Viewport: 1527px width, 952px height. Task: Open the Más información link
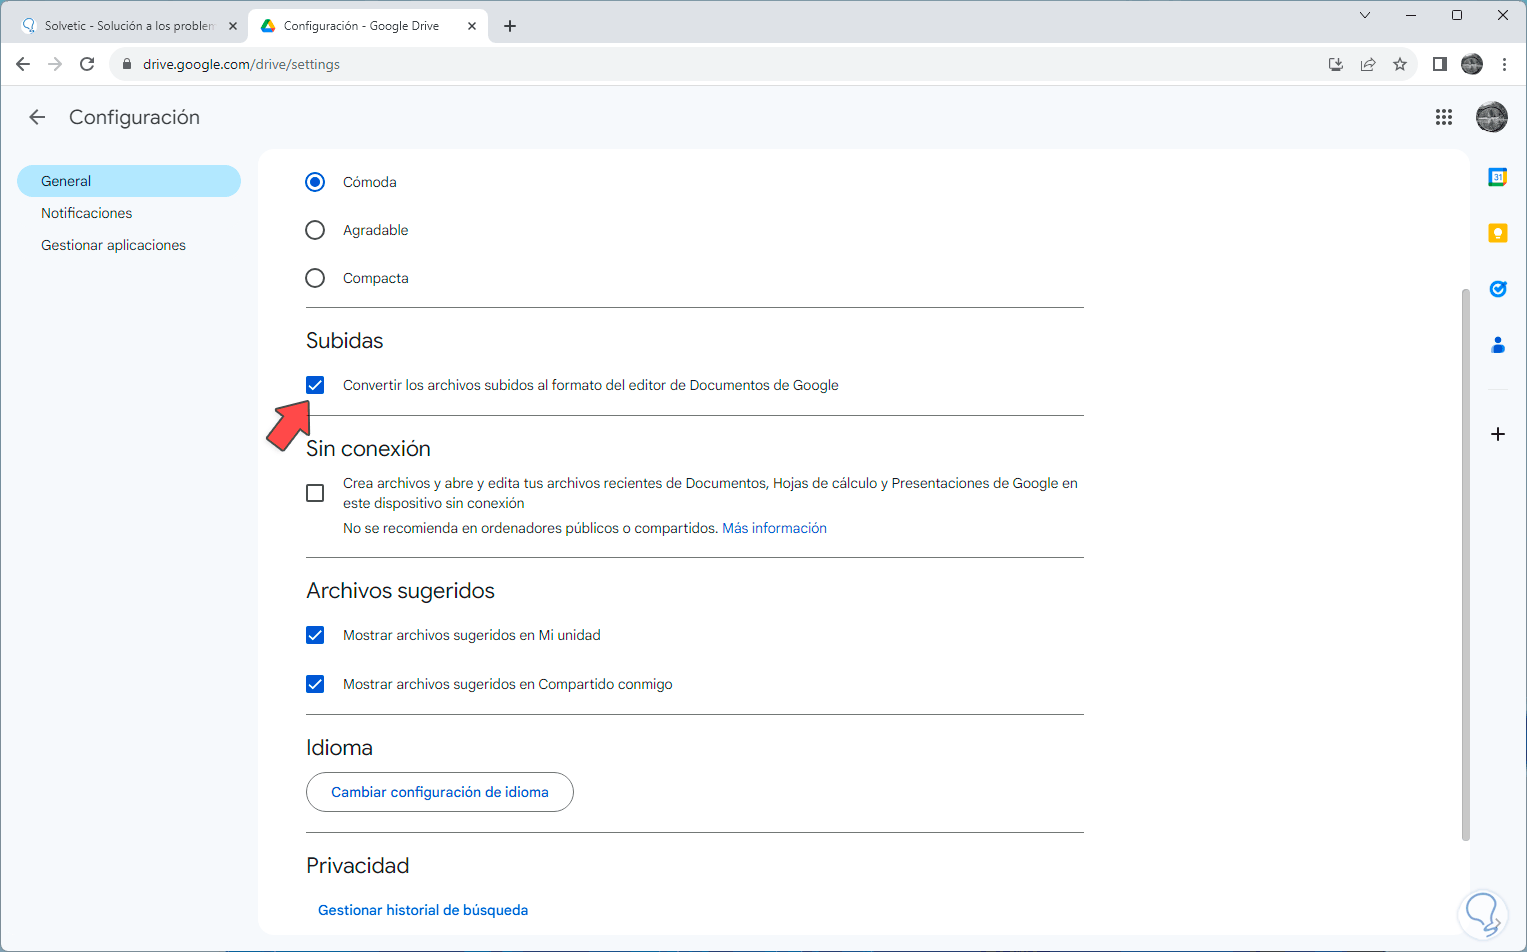tap(774, 528)
